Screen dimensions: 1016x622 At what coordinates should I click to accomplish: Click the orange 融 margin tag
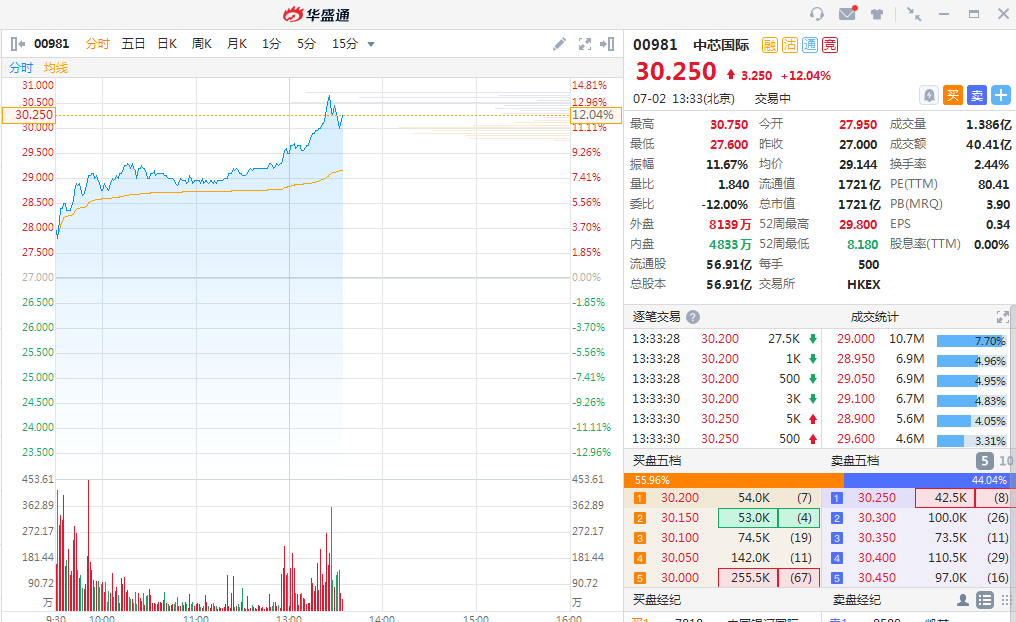769,45
